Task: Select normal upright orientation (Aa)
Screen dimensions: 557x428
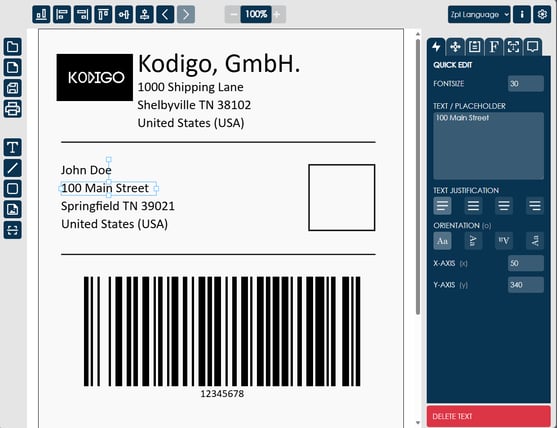Action: click(442, 241)
